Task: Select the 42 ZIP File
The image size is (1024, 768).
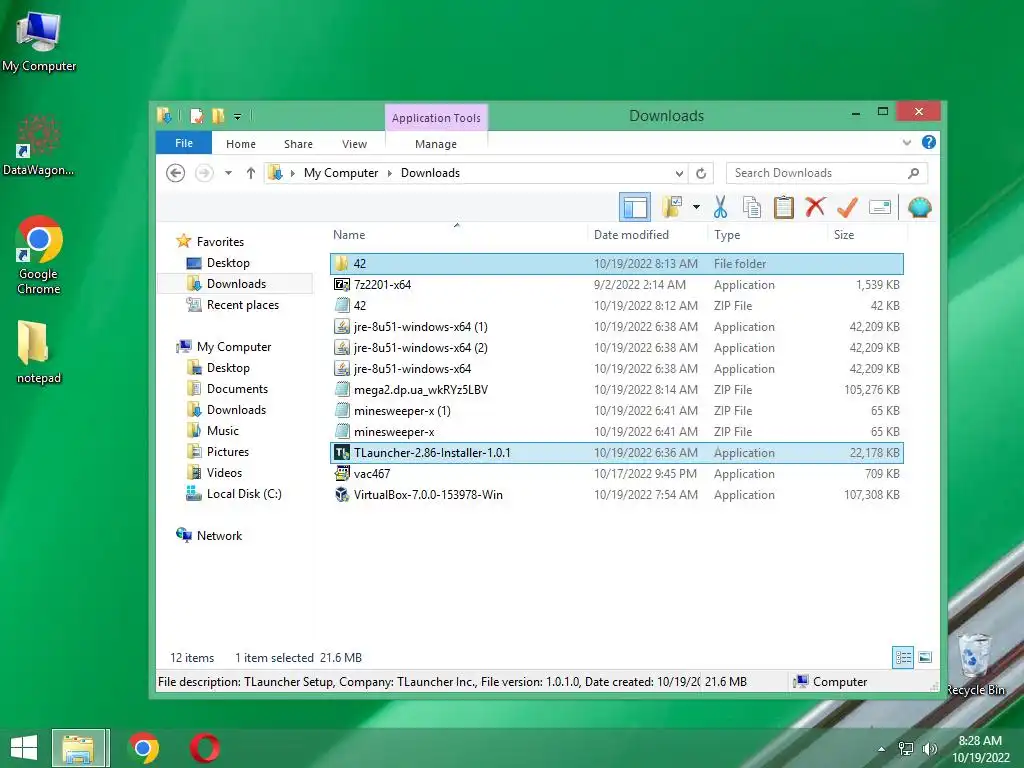Action: click(x=616, y=306)
